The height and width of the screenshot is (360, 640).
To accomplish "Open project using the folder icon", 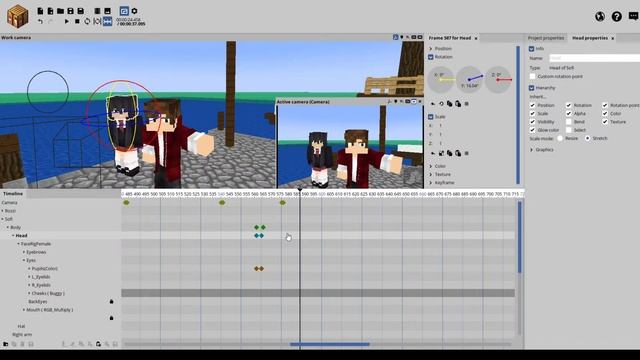I will [60, 11].
